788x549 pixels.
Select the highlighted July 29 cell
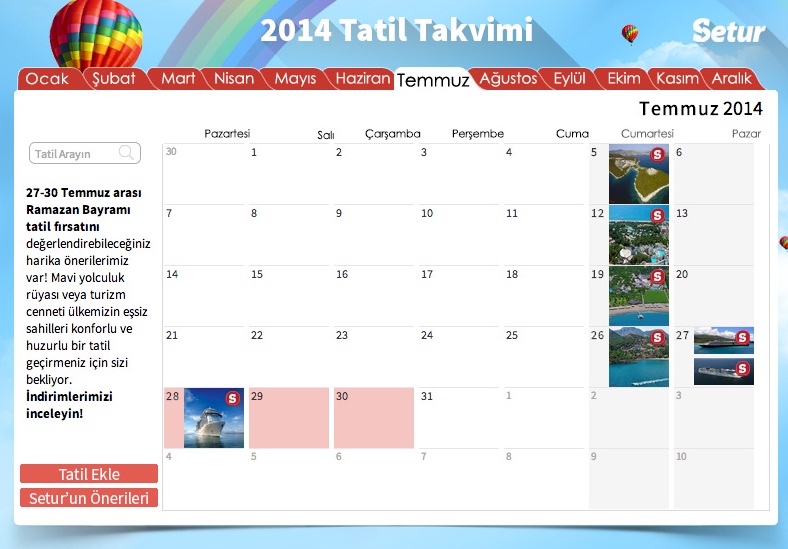pyautogui.click(x=289, y=418)
